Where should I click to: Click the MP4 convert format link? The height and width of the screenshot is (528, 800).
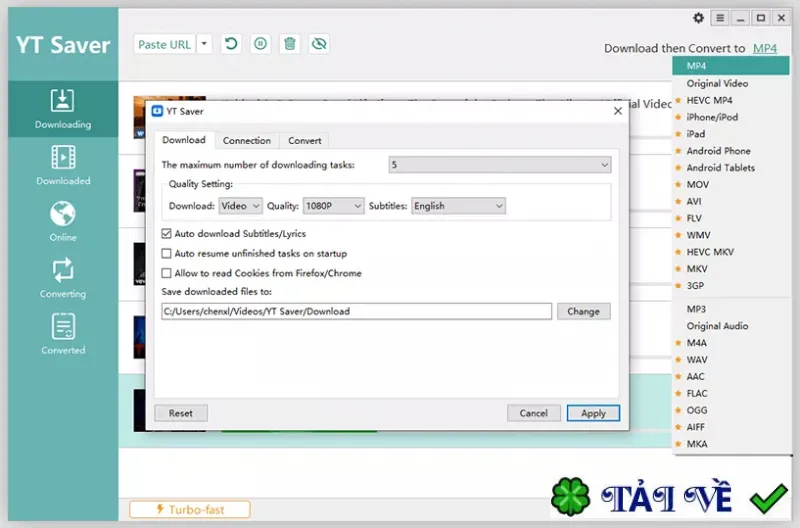[x=765, y=48]
